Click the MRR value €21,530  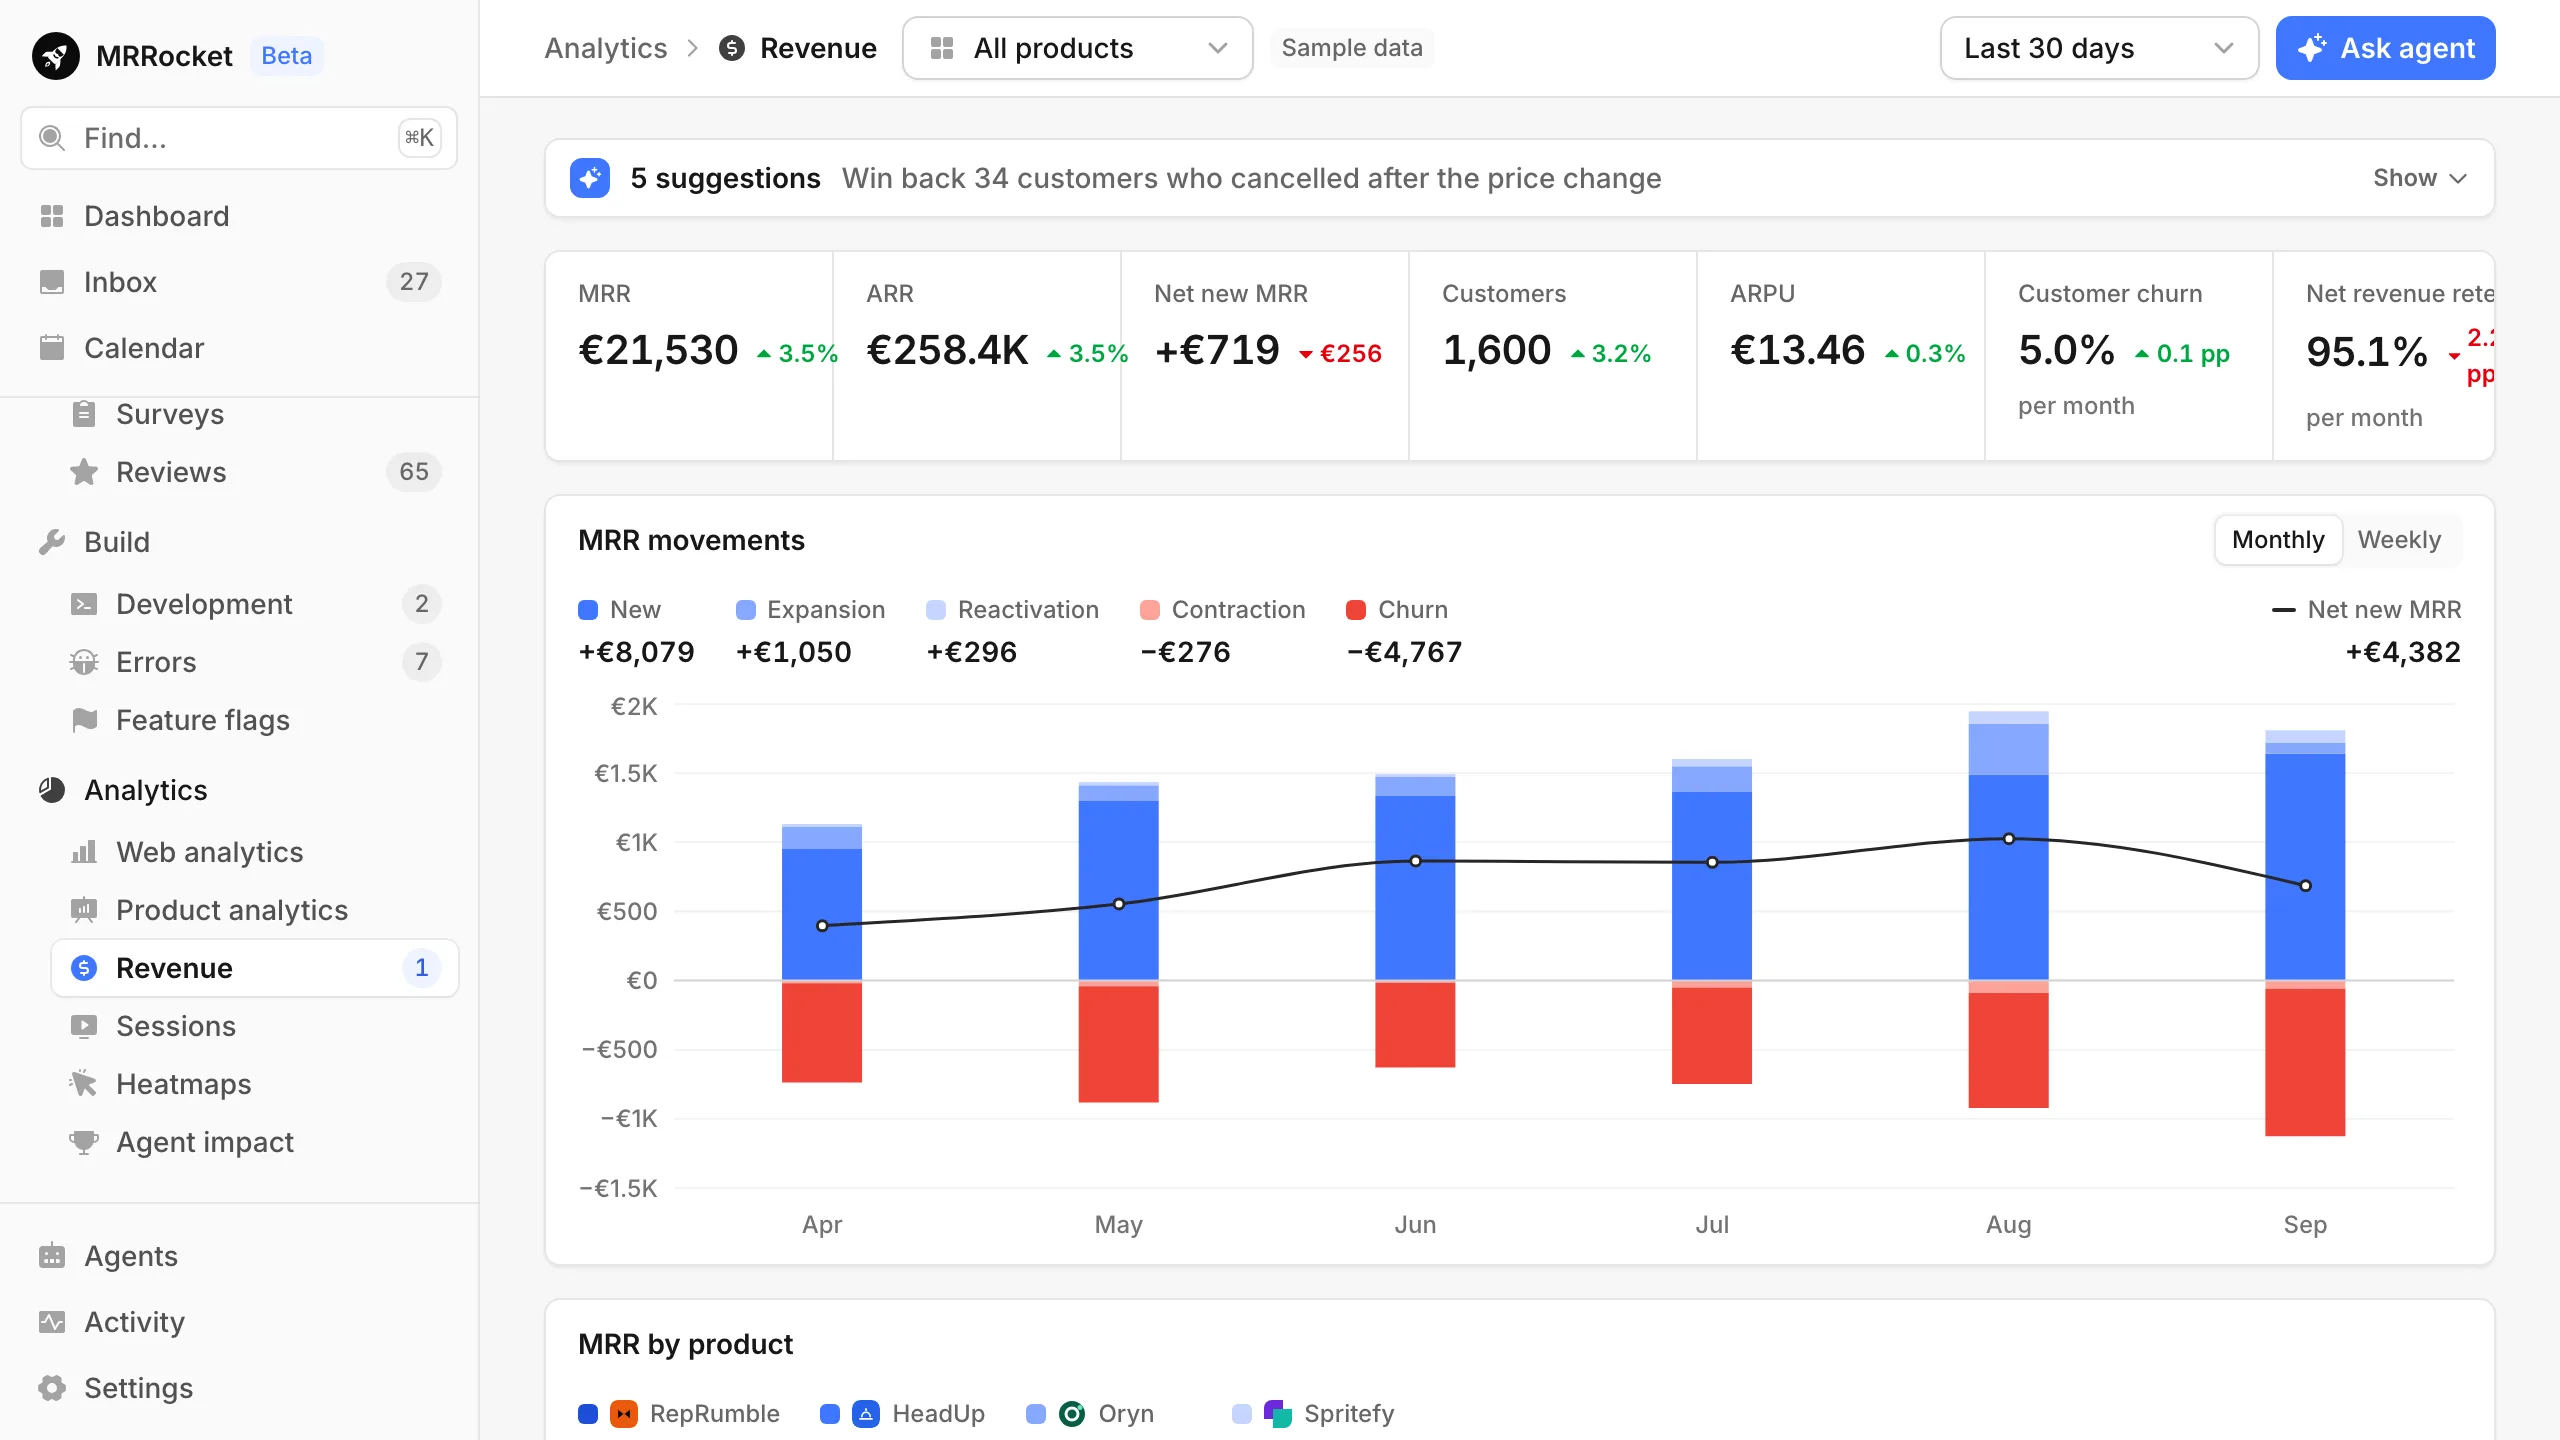(x=658, y=351)
